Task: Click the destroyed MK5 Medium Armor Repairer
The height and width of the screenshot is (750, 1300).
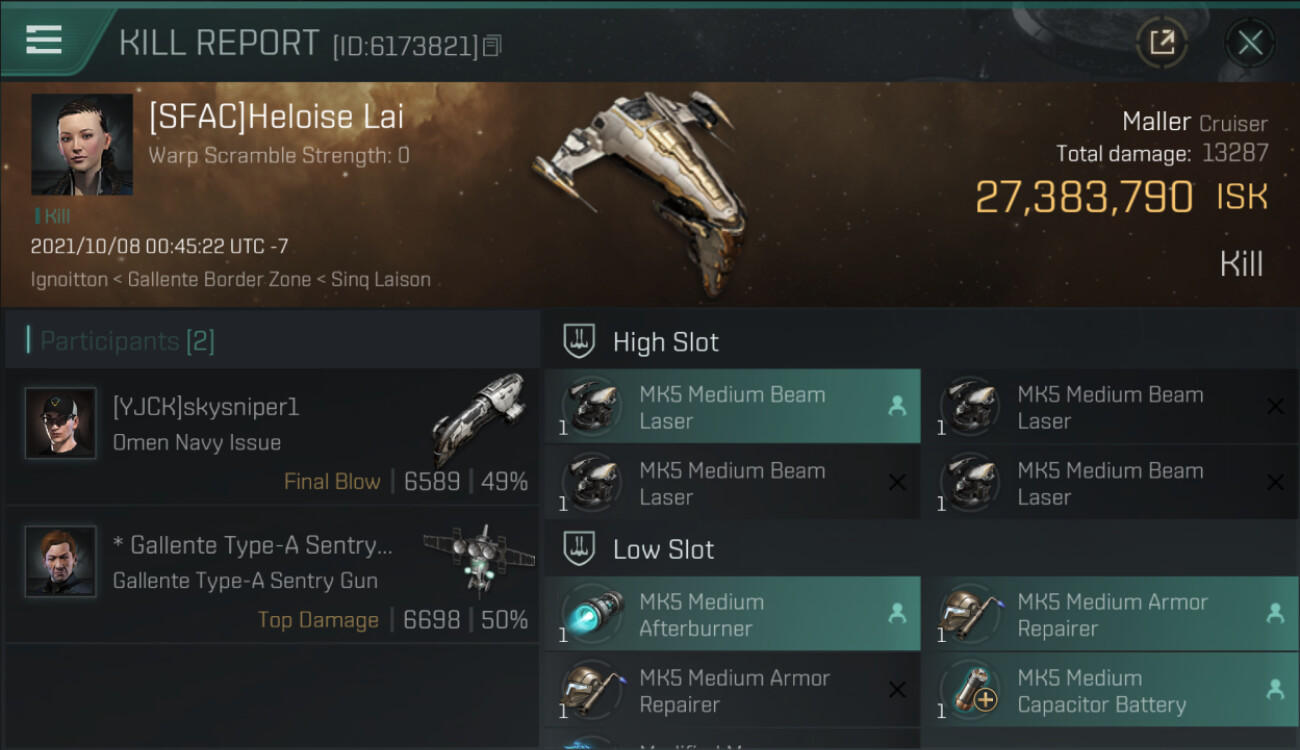Action: tap(732, 691)
